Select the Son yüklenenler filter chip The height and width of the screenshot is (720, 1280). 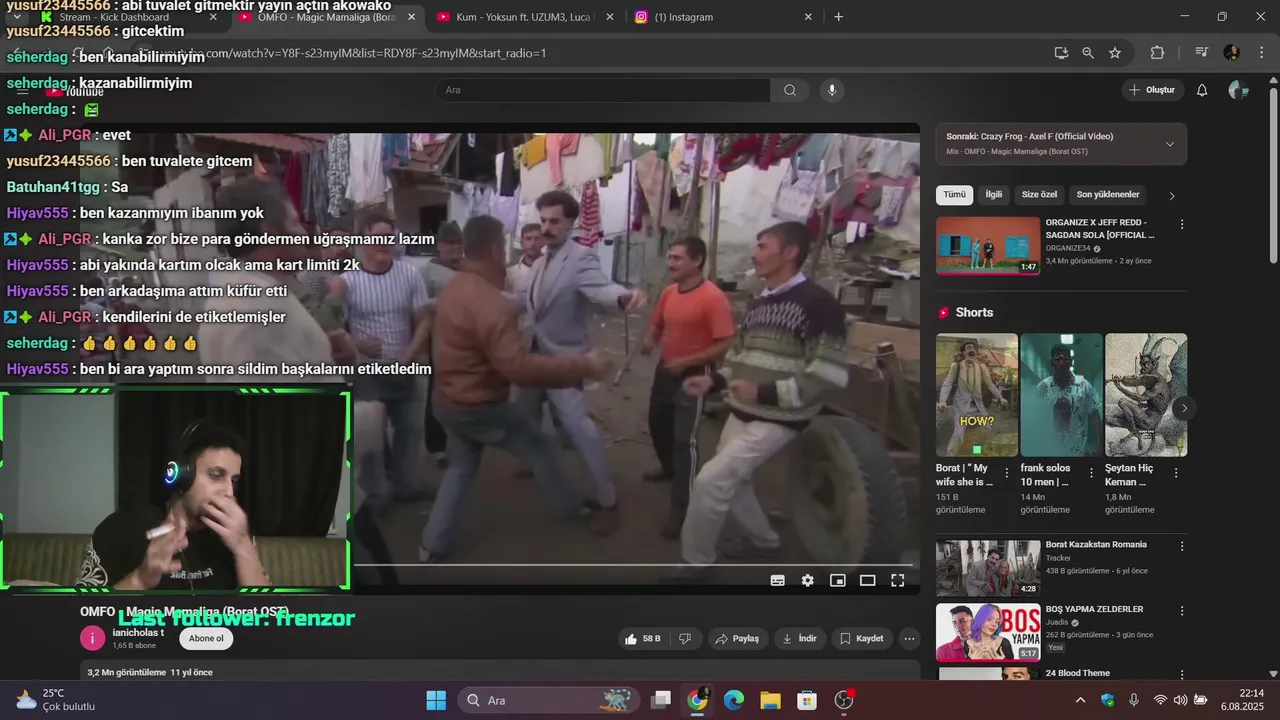(1108, 195)
